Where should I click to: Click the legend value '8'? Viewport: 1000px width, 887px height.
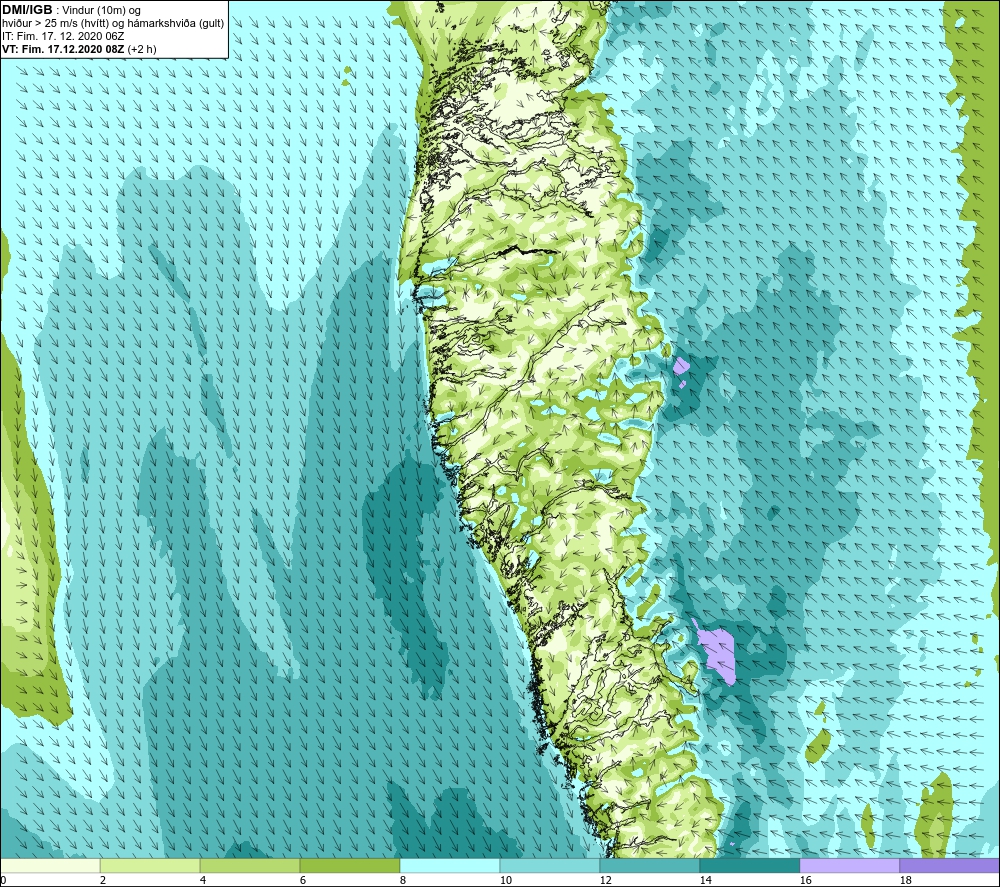(403, 880)
